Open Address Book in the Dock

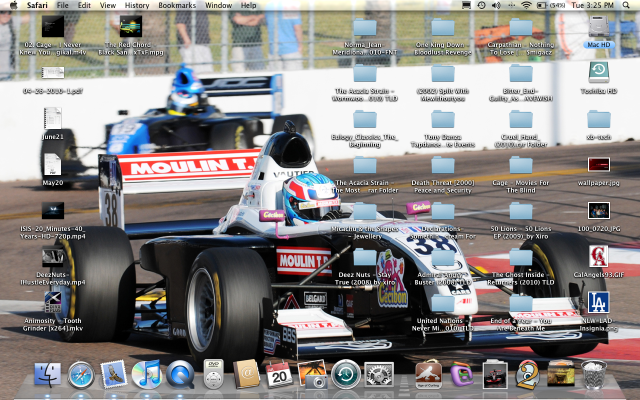point(246,374)
